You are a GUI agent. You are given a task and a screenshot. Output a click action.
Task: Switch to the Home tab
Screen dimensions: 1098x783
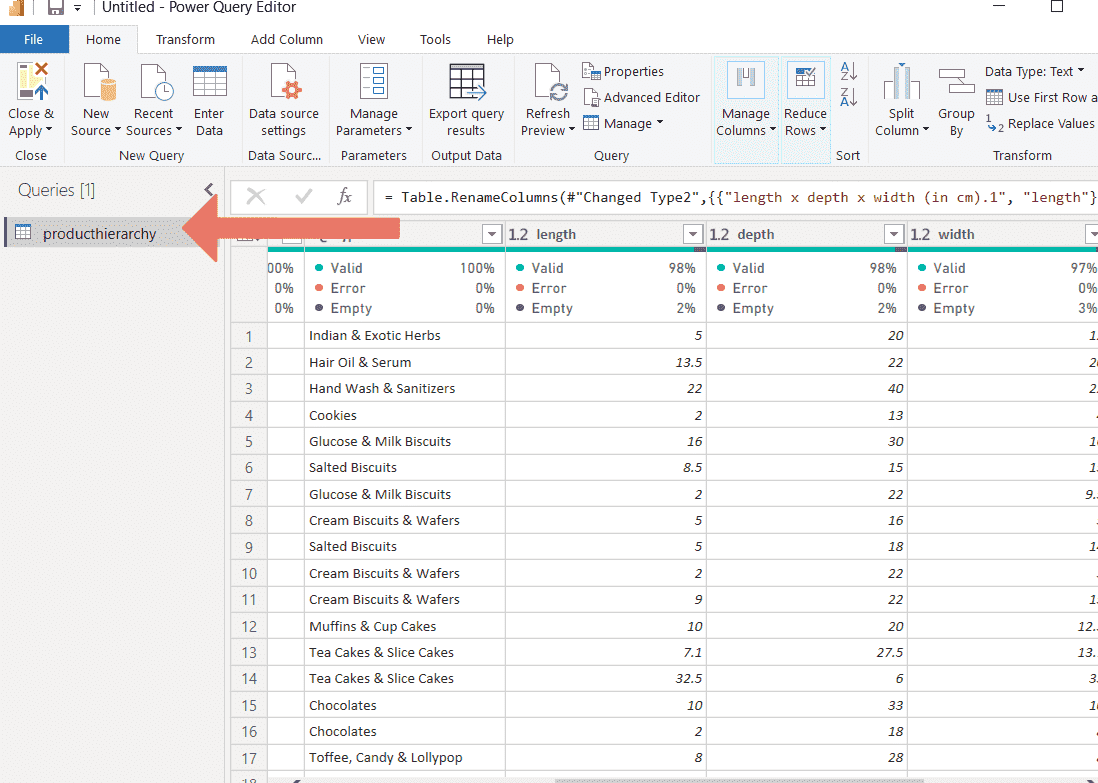tap(103, 40)
